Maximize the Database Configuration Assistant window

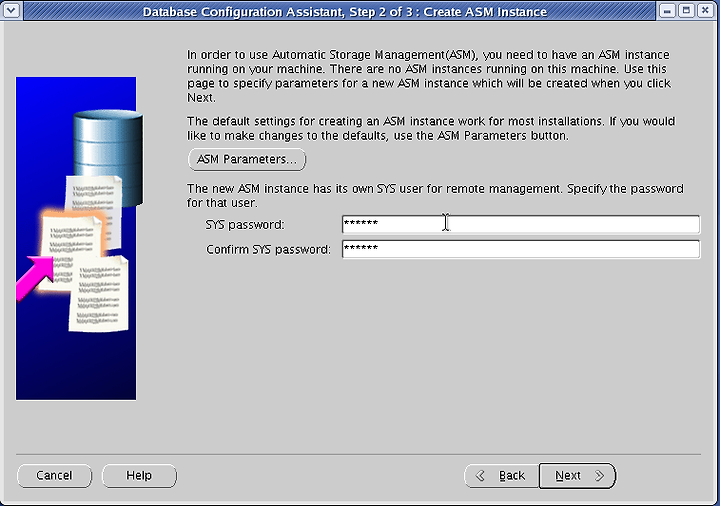click(x=686, y=10)
